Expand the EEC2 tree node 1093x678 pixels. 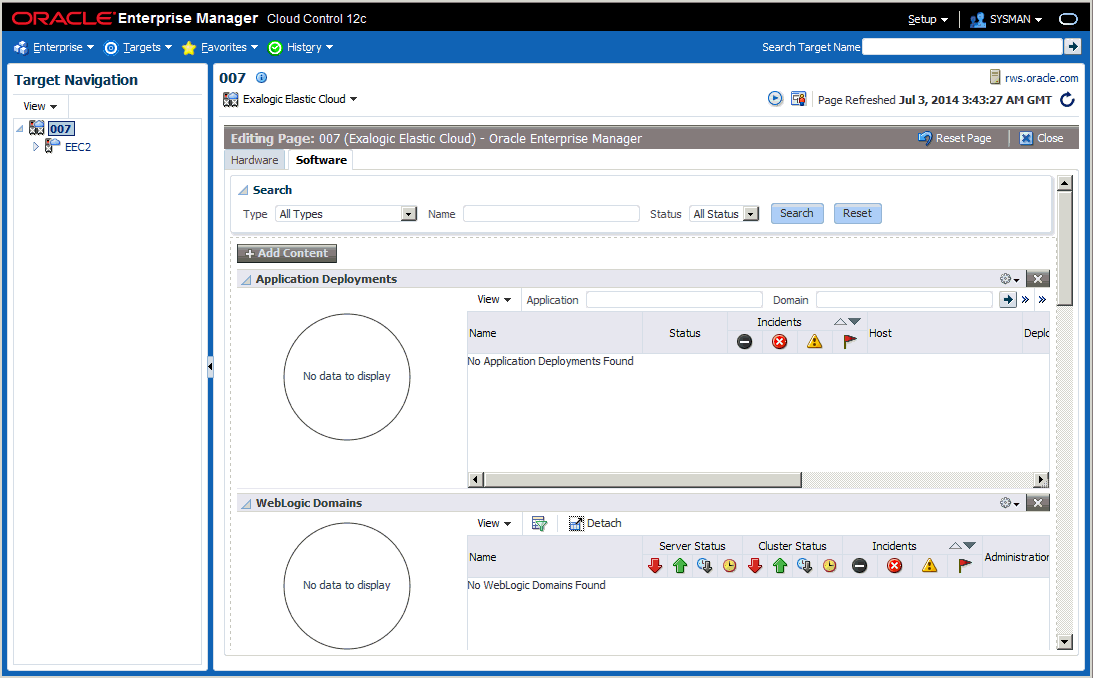pos(36,147)
